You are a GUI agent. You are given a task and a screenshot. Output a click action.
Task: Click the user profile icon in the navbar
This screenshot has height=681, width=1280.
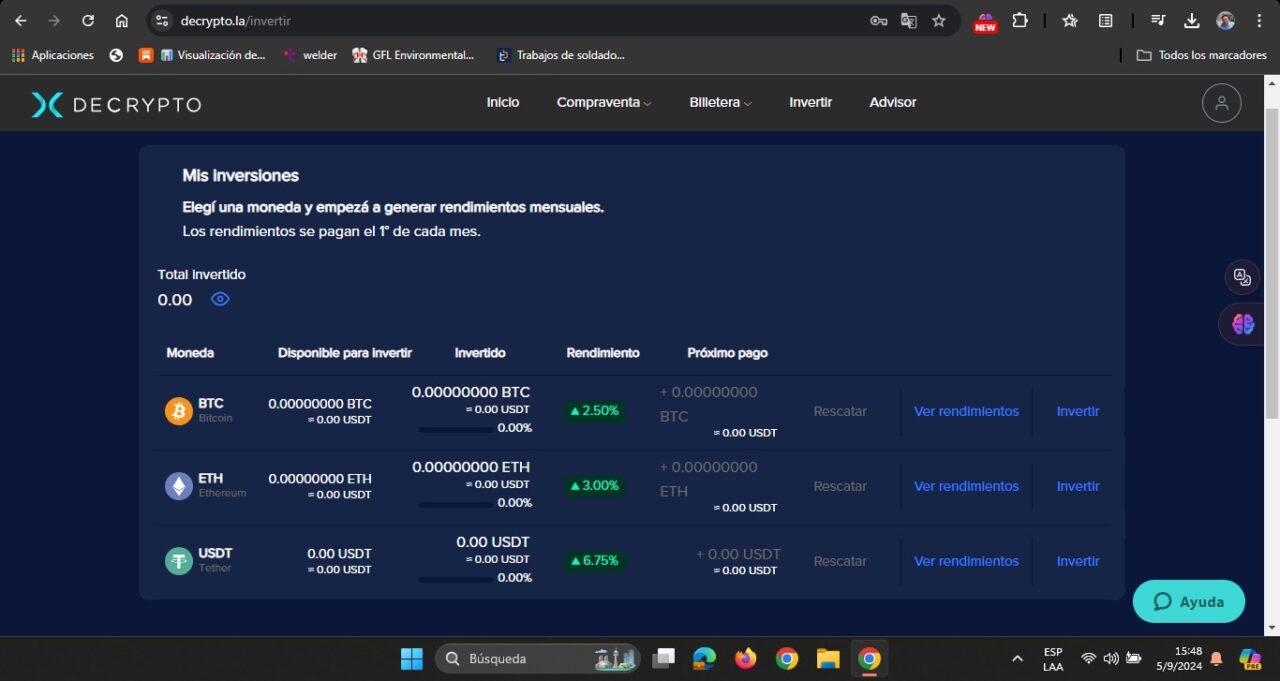(1221, 102)
